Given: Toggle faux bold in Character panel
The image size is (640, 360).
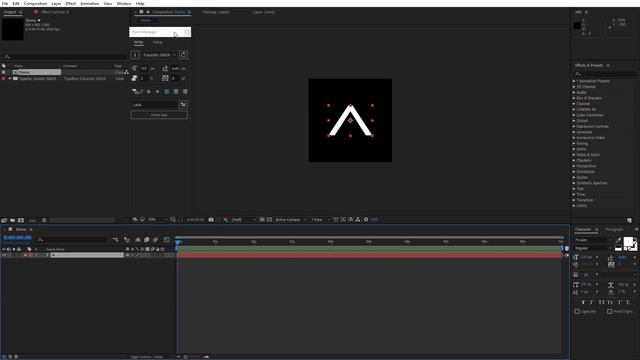Looking at the screenshot, I should point(583,302).
